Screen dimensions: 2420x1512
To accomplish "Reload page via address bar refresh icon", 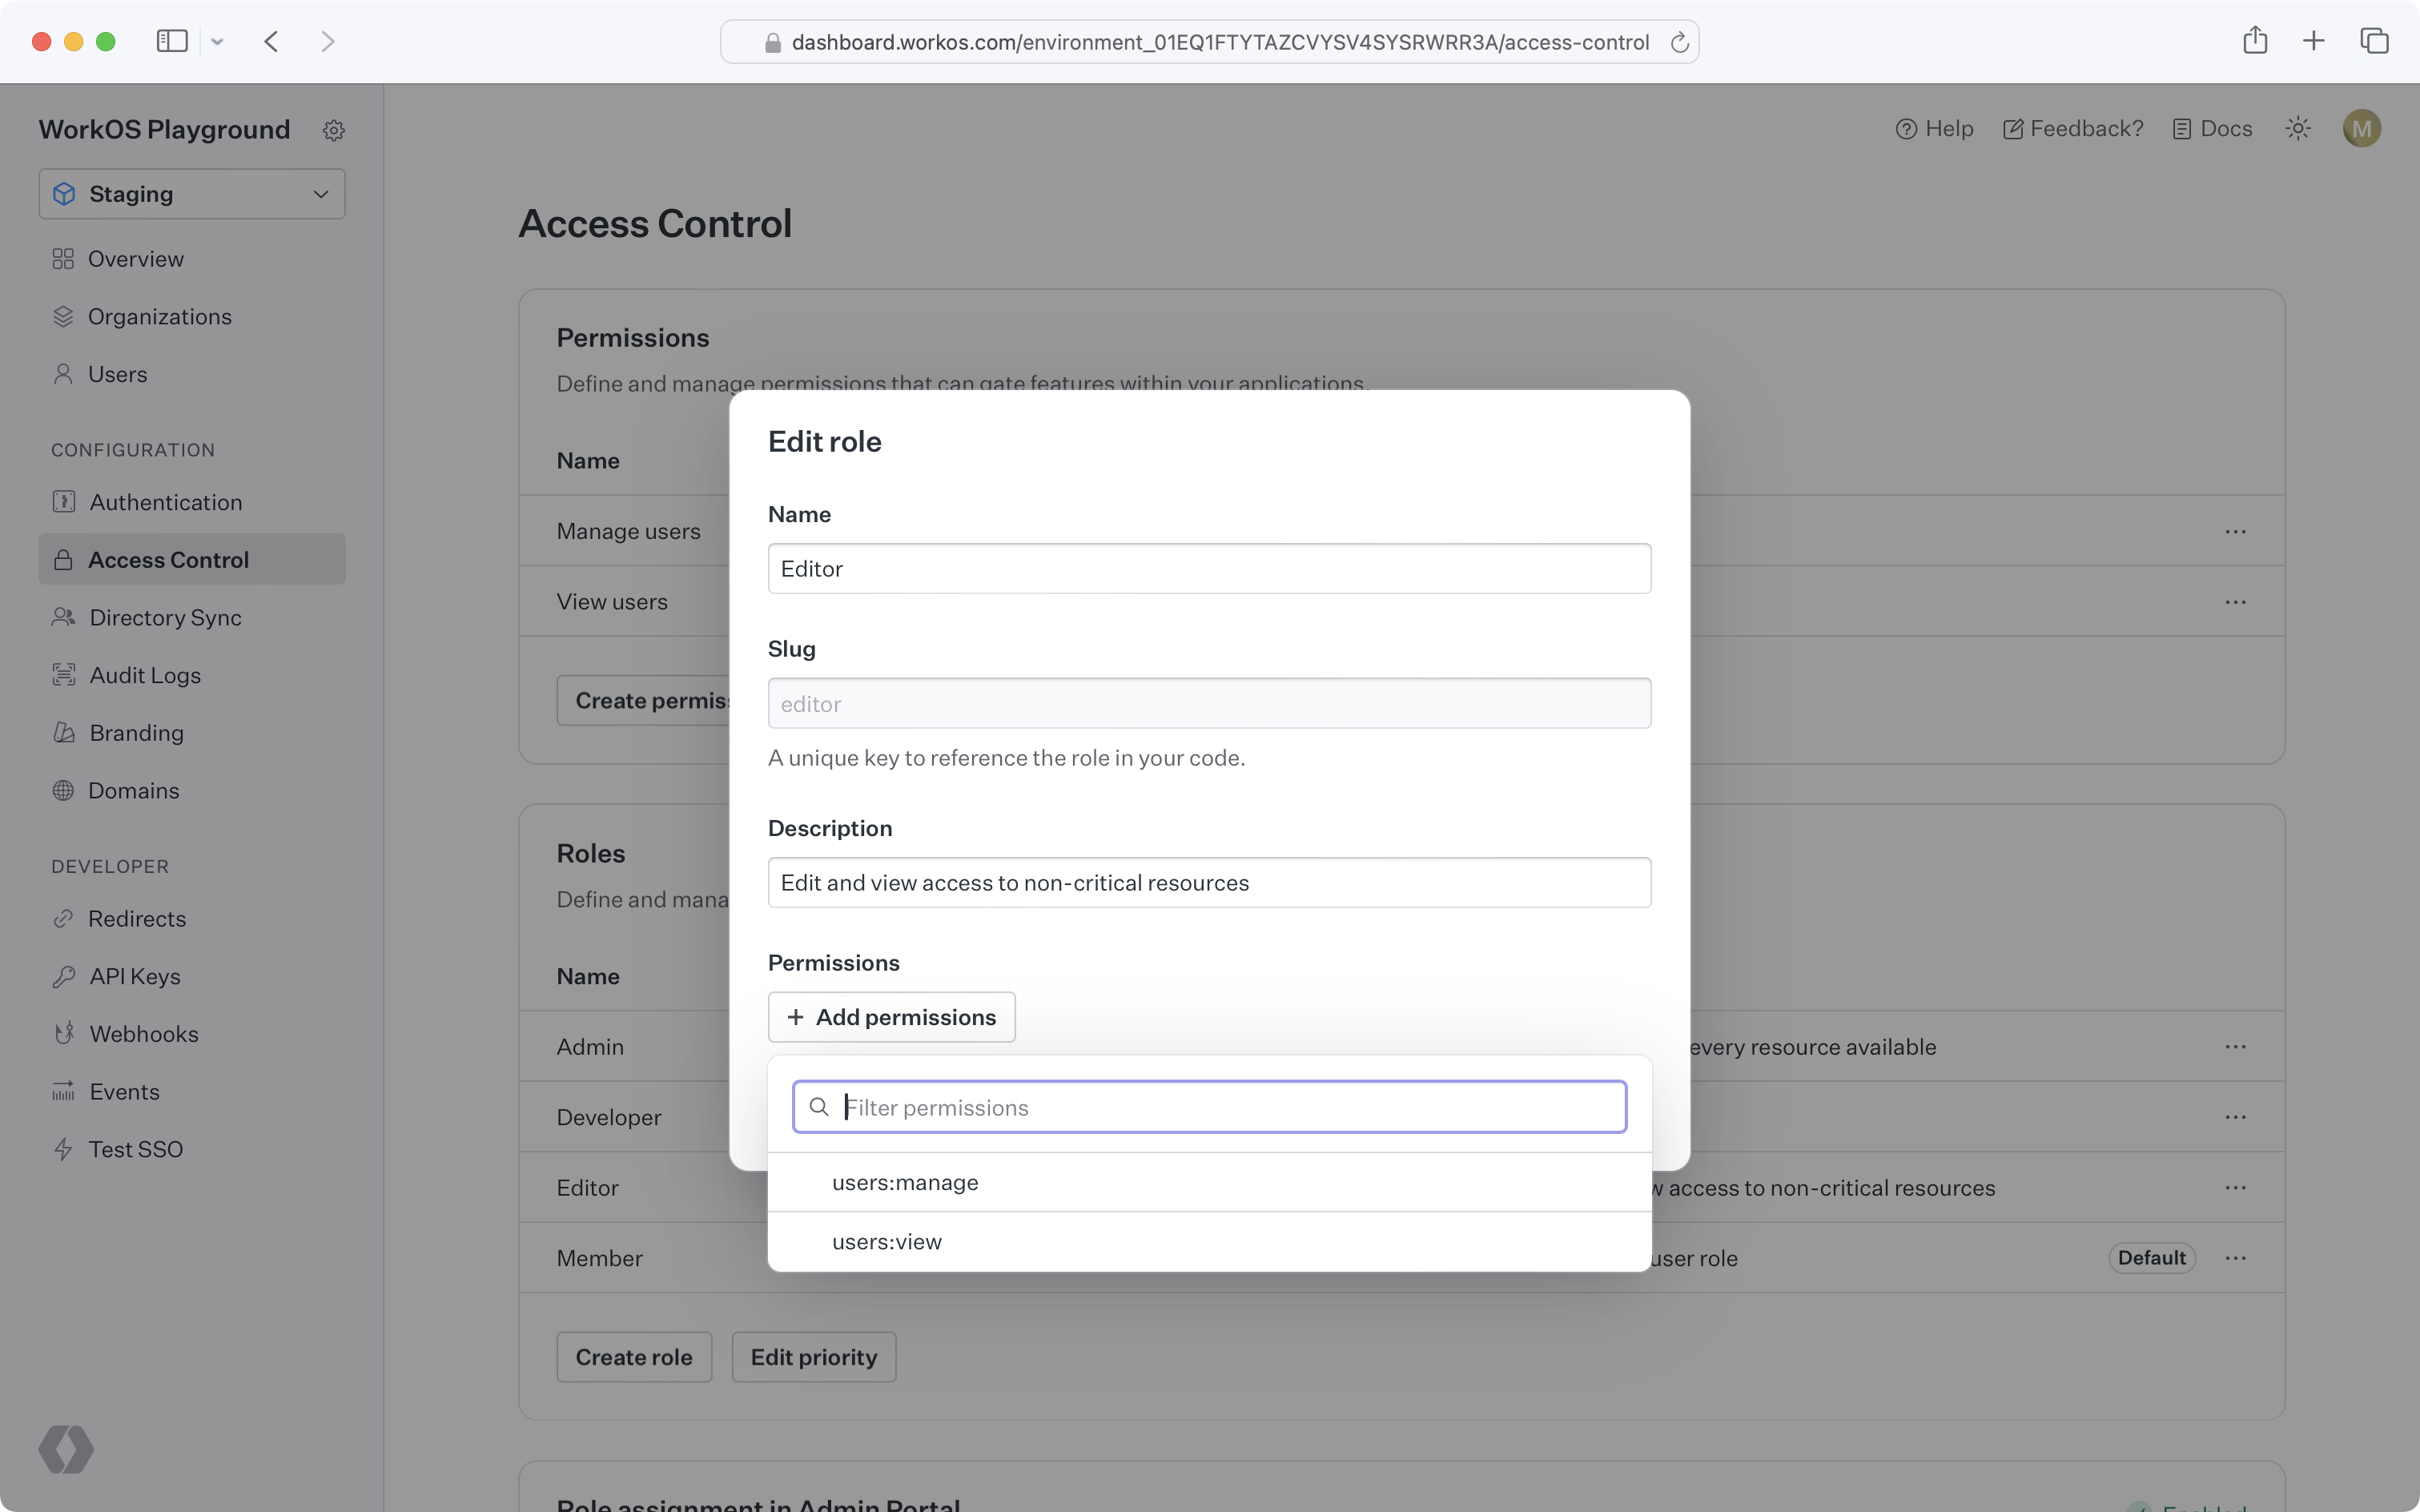I will click(x=1679, y=42).
